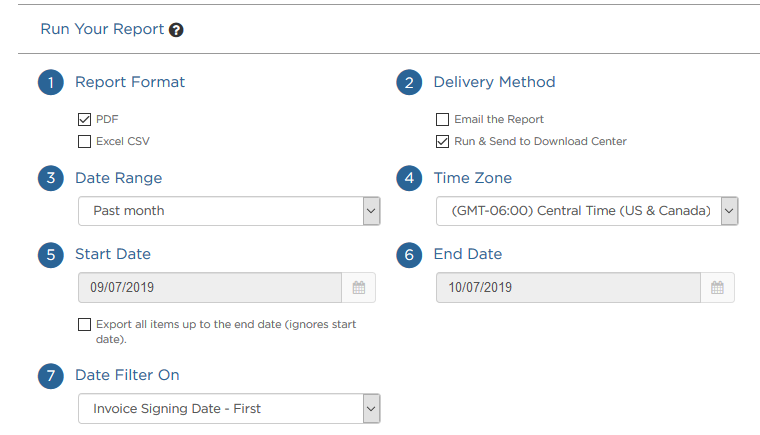Expand the Past month date range dropdown
Viewport: 760px width, 435px height.
(229, 211)
